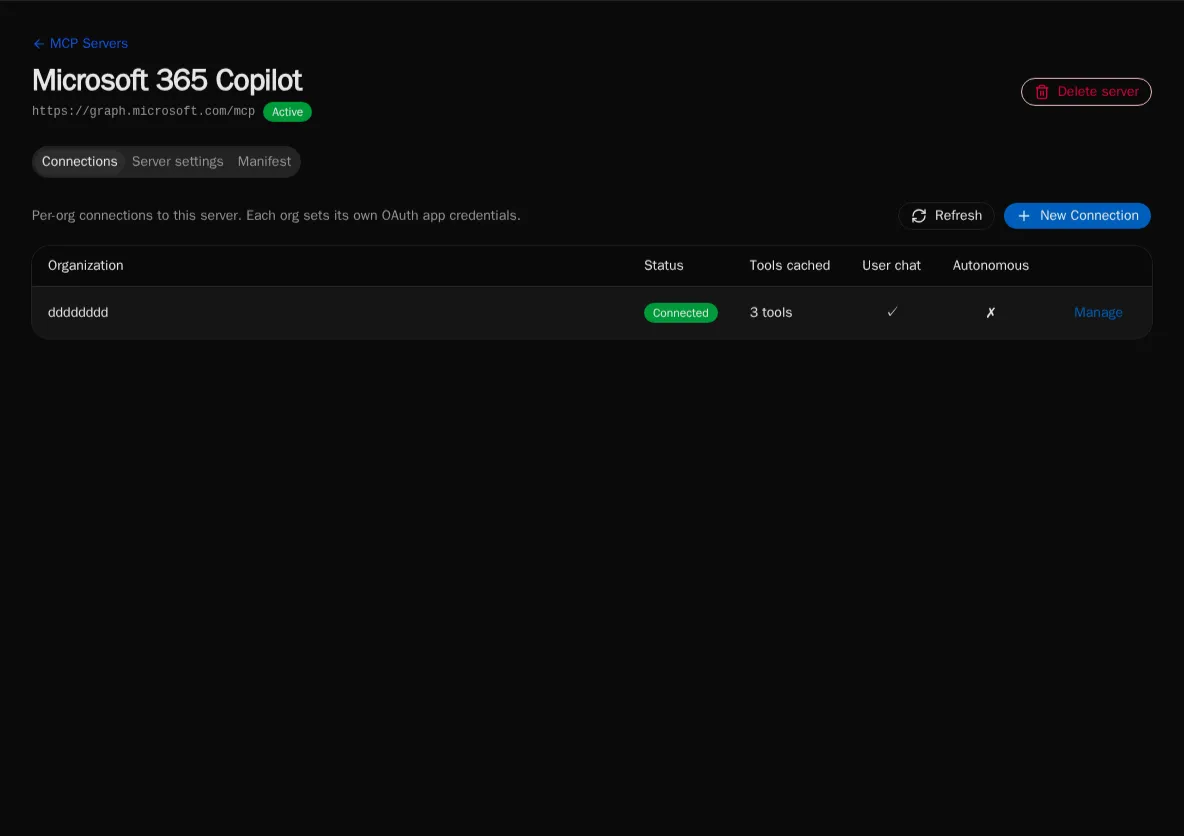Click the Status column header
1184x836 pixels.
click(x=664, y=266)
